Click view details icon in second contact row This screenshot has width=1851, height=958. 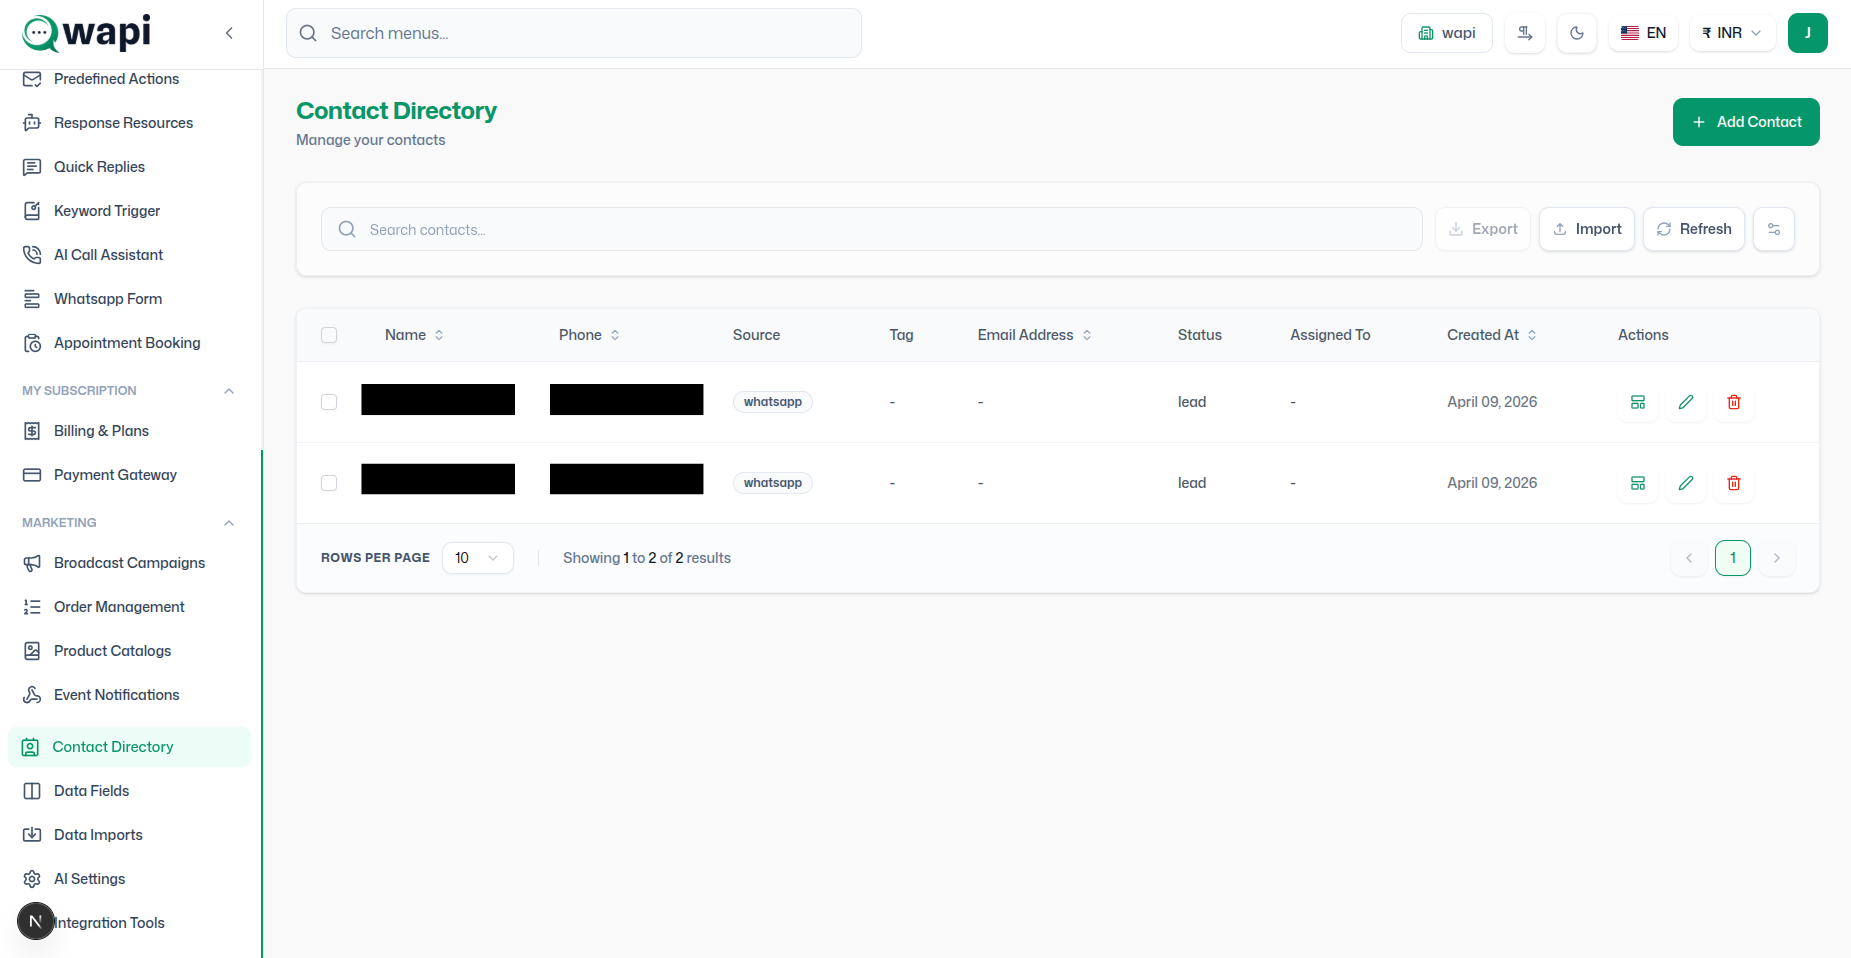pos(1638,483)
